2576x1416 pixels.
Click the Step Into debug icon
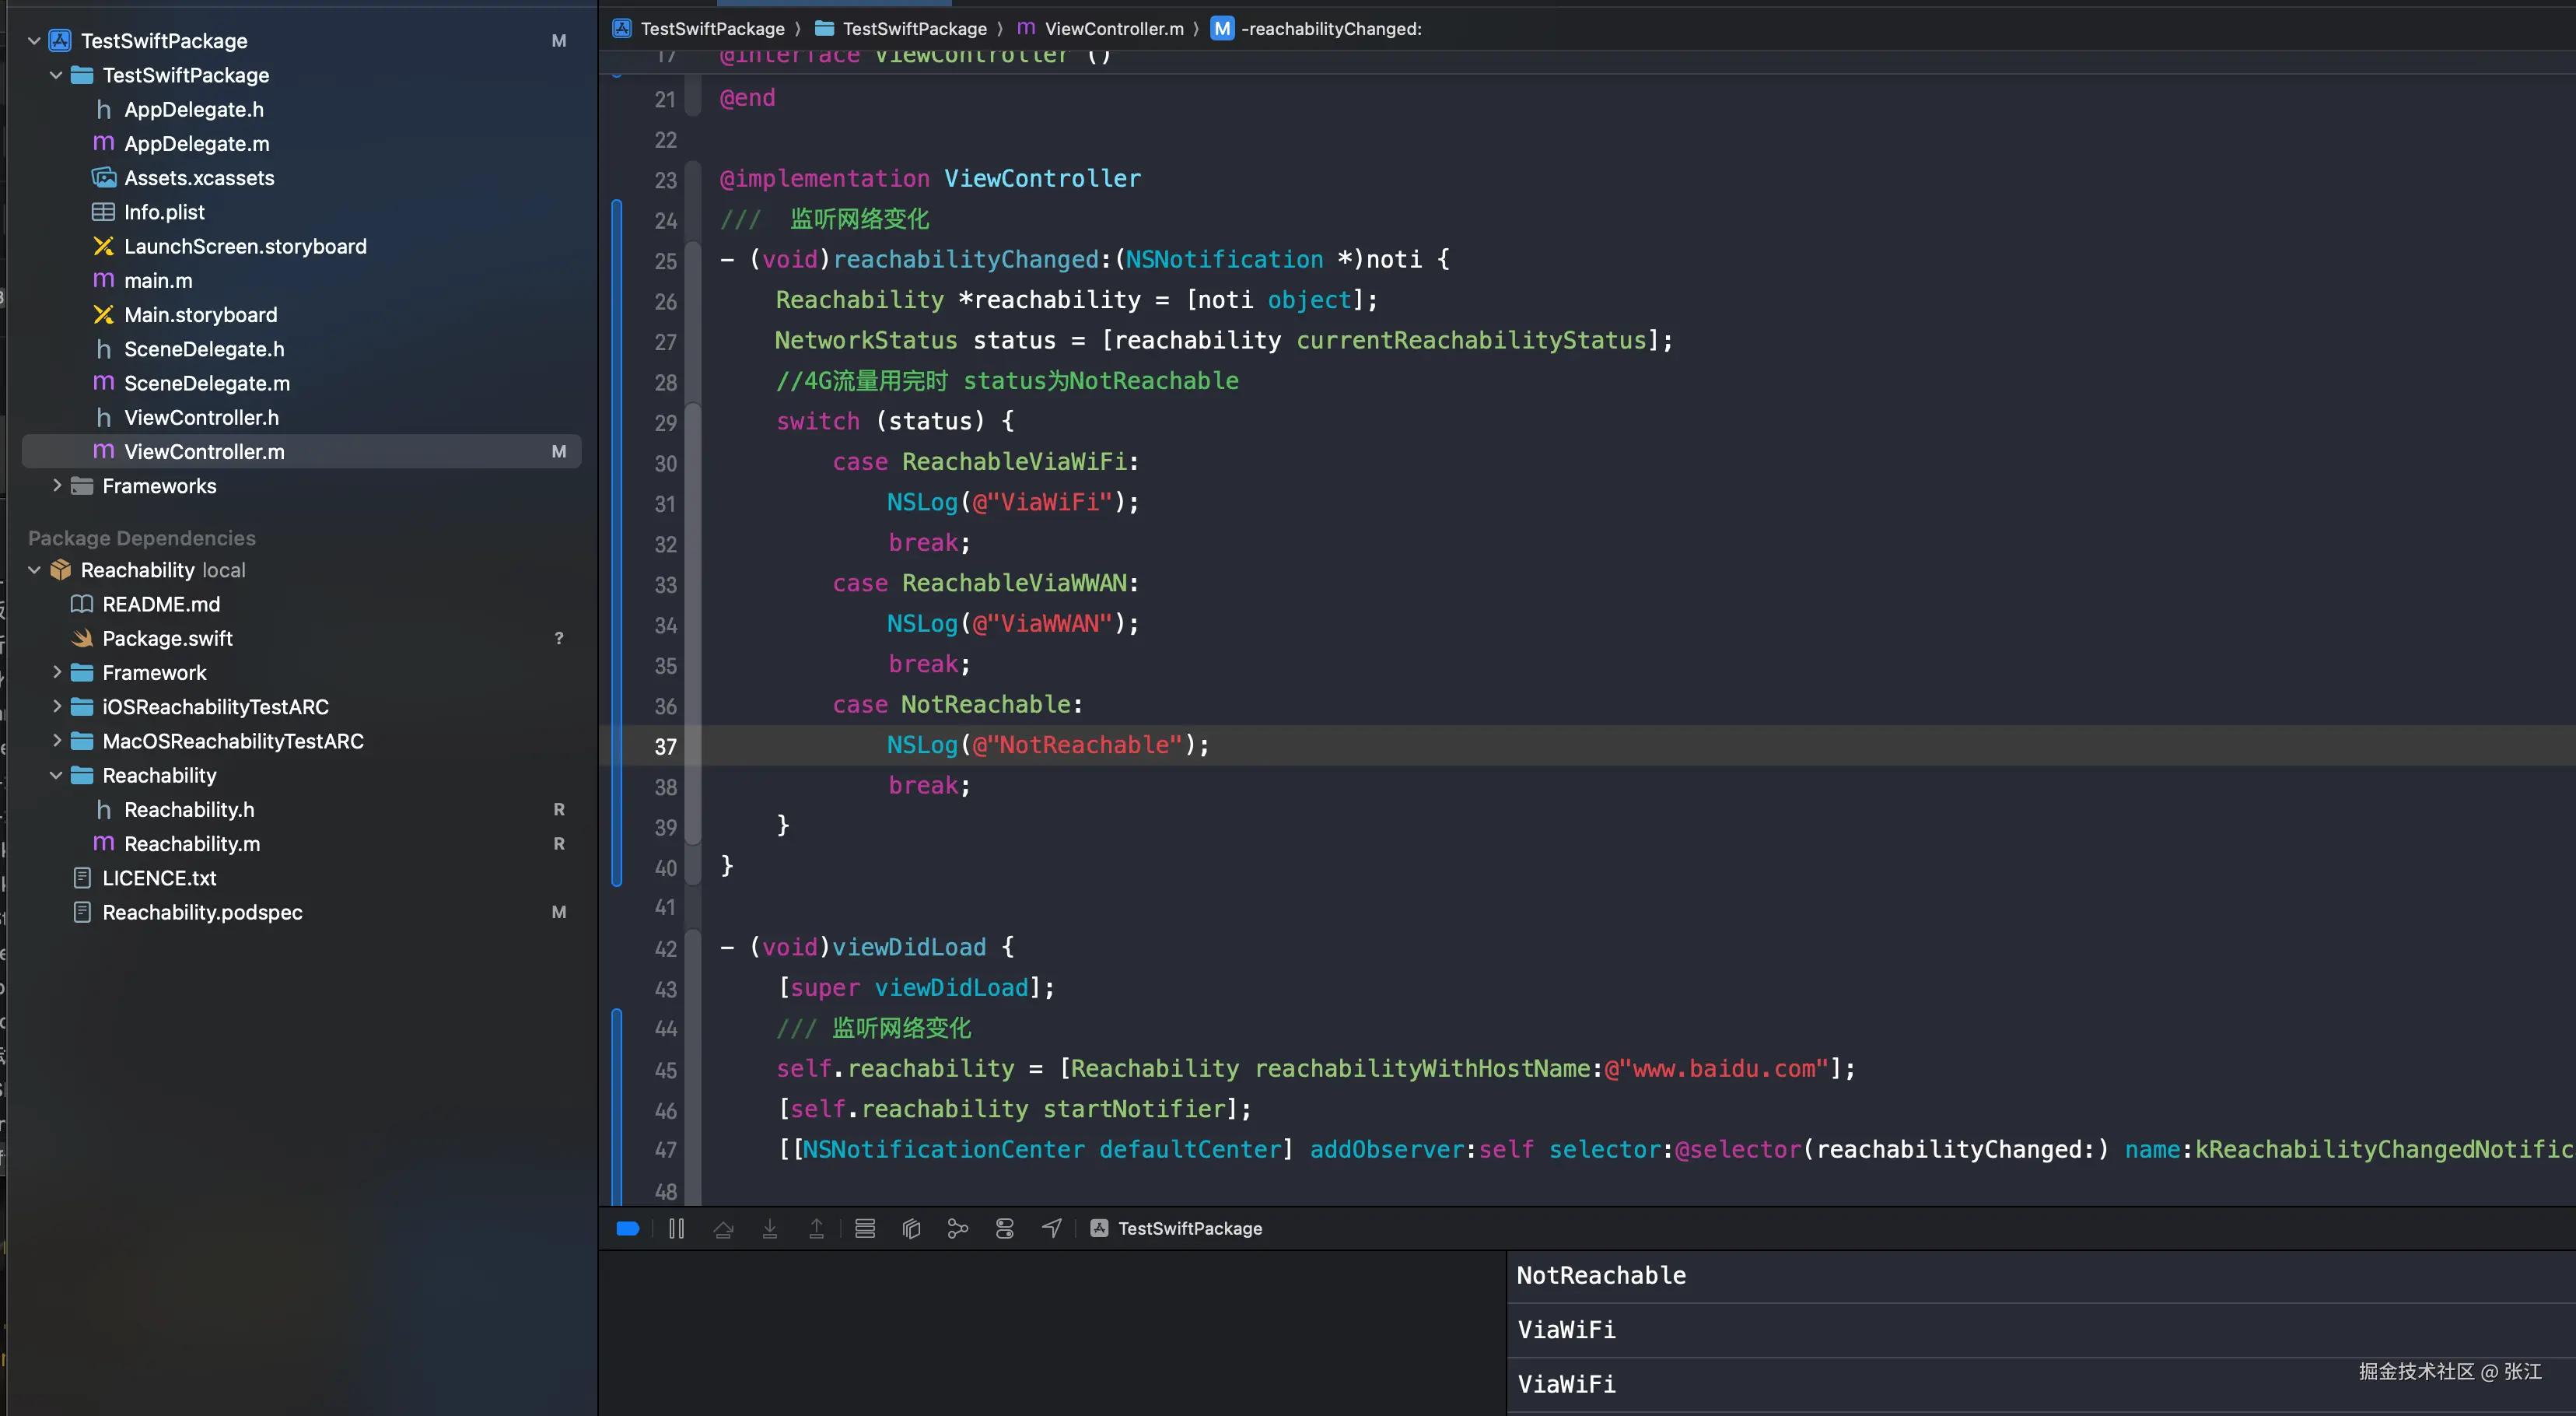[770, 1228]
